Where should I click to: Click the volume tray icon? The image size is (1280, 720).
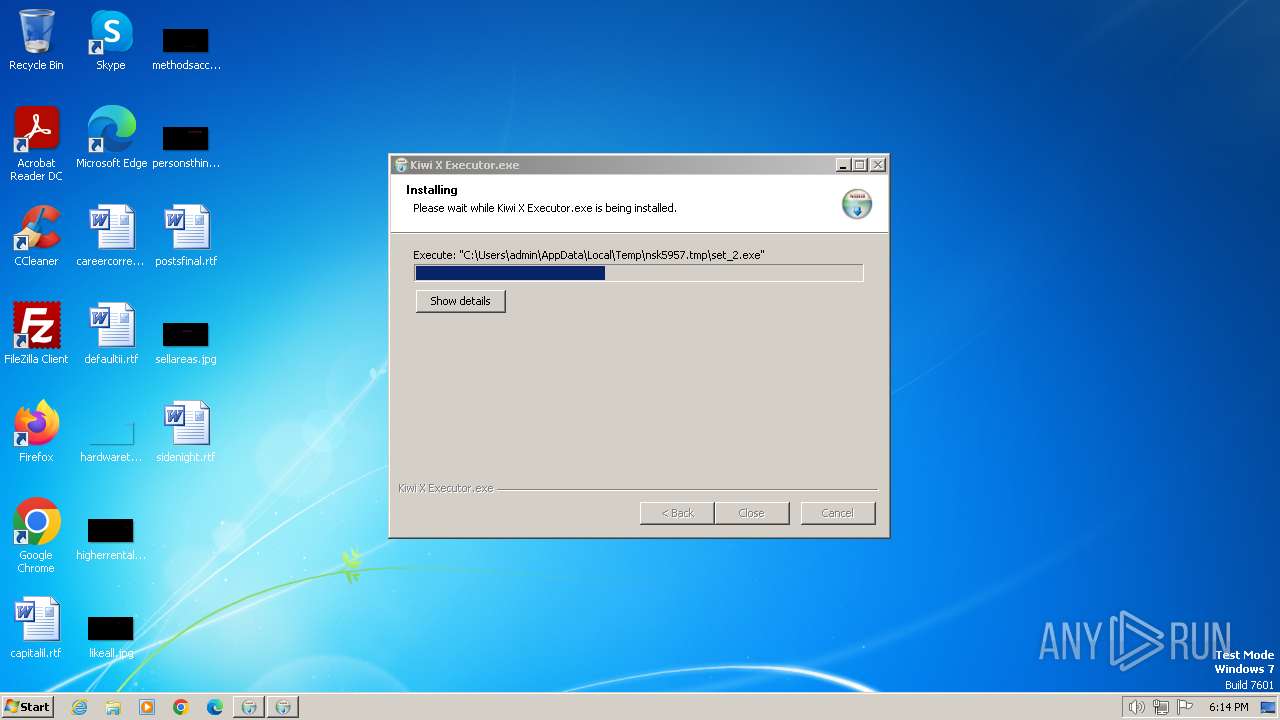(x=1136, y=707)
